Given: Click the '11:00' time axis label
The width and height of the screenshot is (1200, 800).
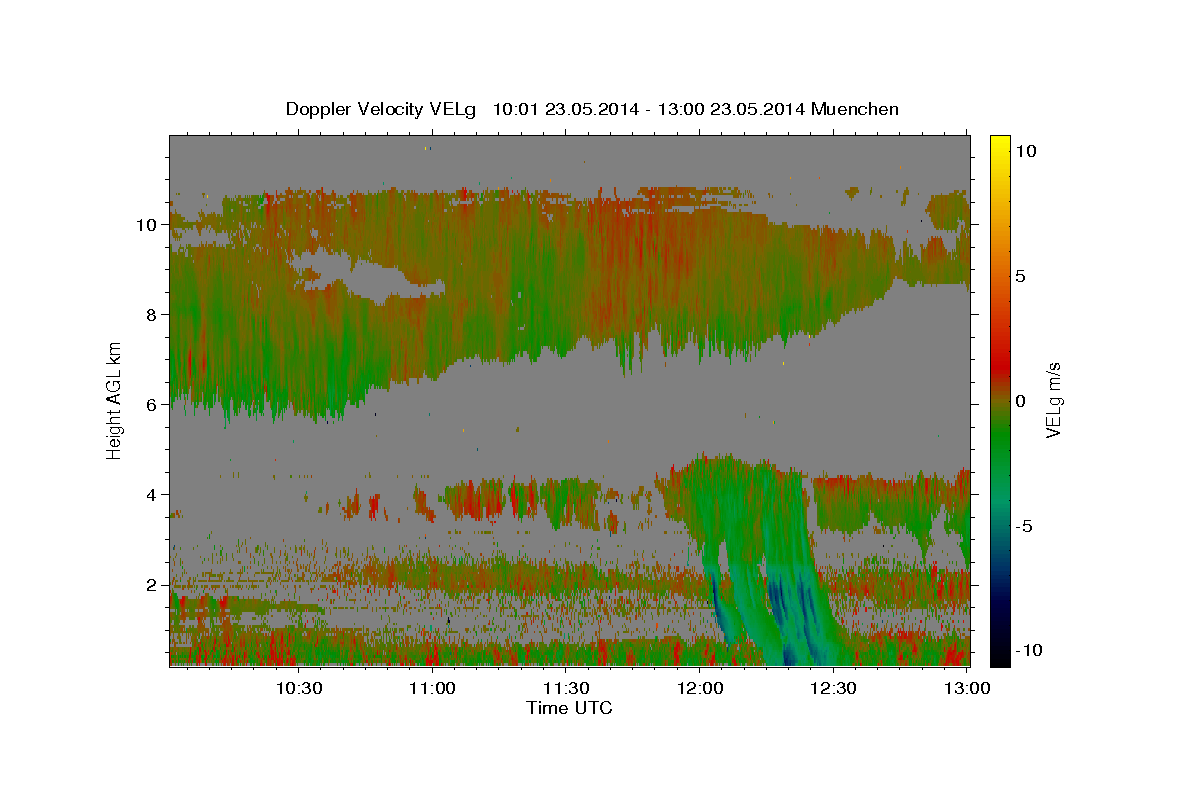Looking at the screenshot, I should 433,688.
